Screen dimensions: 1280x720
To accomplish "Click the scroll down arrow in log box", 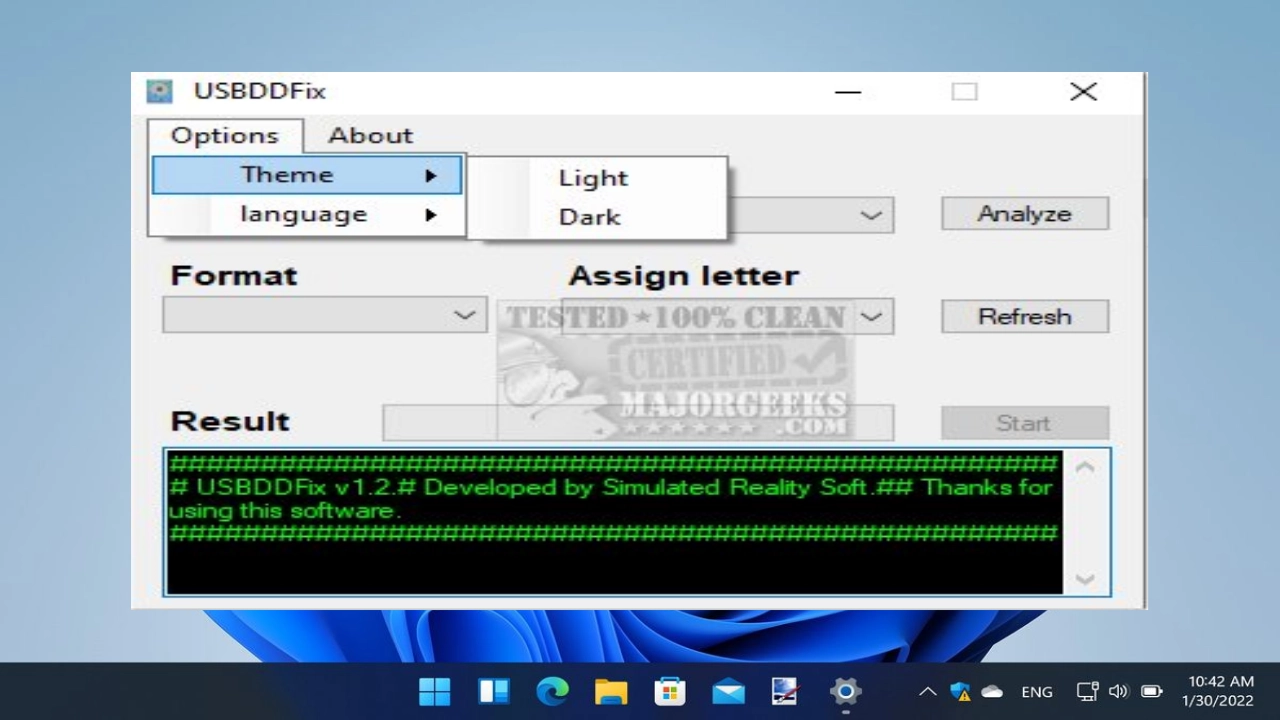I will (x=1085, y=579).
